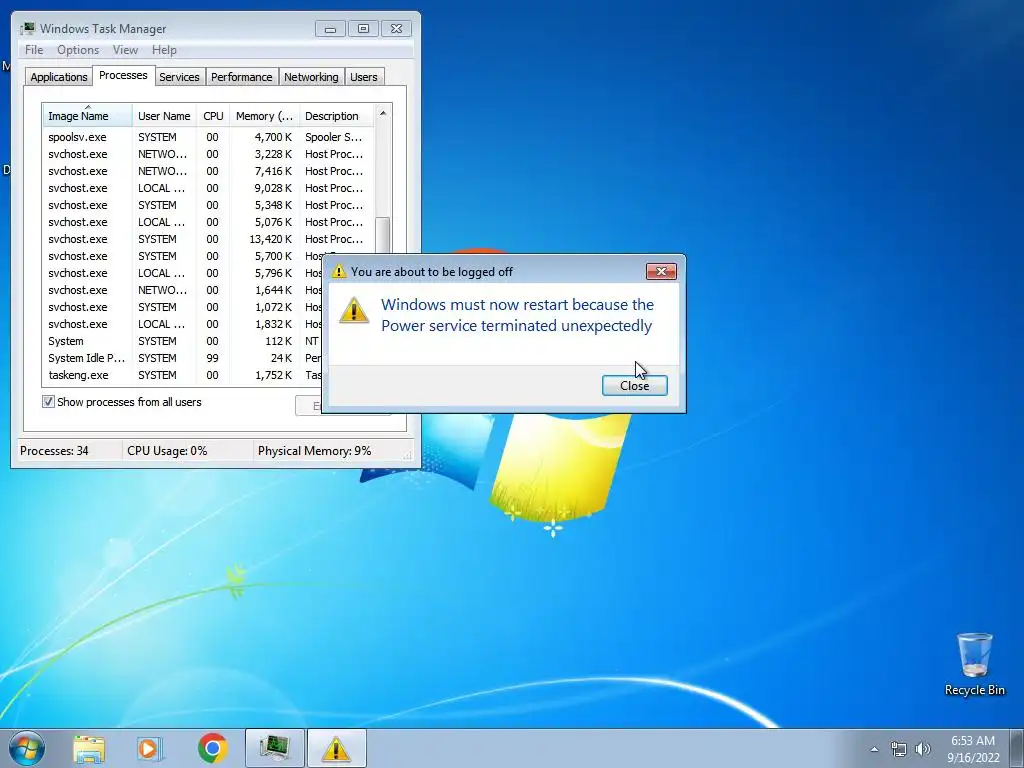
Task: Select svchost.exe using 9,028 K
Action: [x=208, y=188]
